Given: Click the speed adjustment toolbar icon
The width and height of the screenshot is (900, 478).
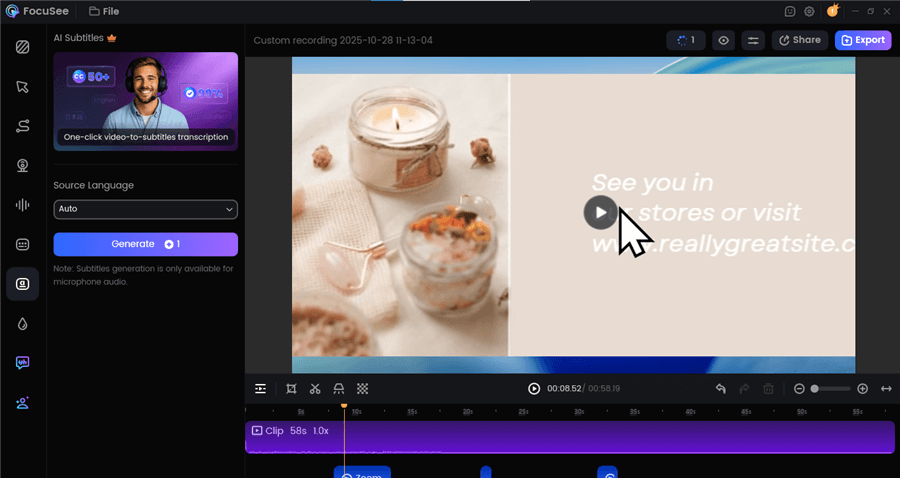Looking at the screenshot, I should pyautogui.click(x=339, y=388).
